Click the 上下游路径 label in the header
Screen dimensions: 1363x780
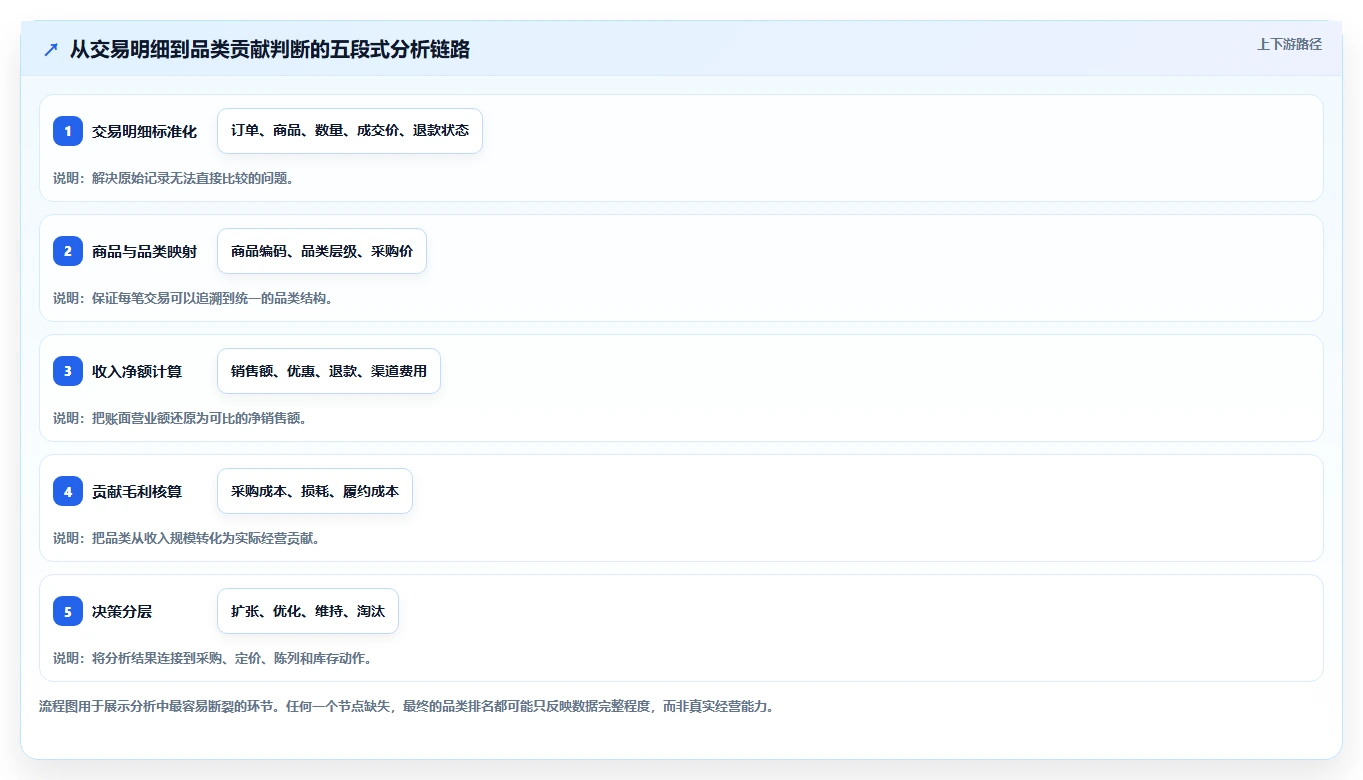(1289, 44)
